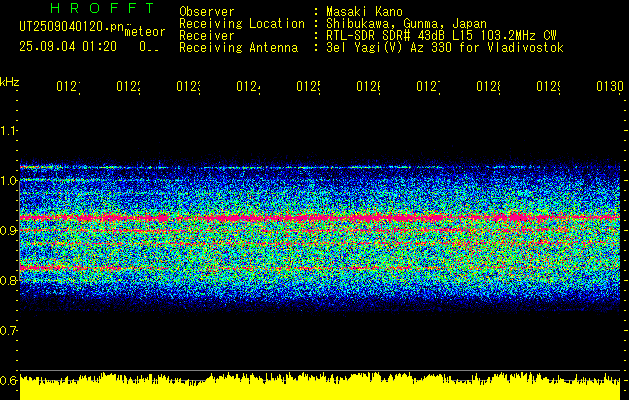Click the 'Receiving Location' label
Image resolution: width=629 pixels, height=400 pixels.
[x=242, y=23]
